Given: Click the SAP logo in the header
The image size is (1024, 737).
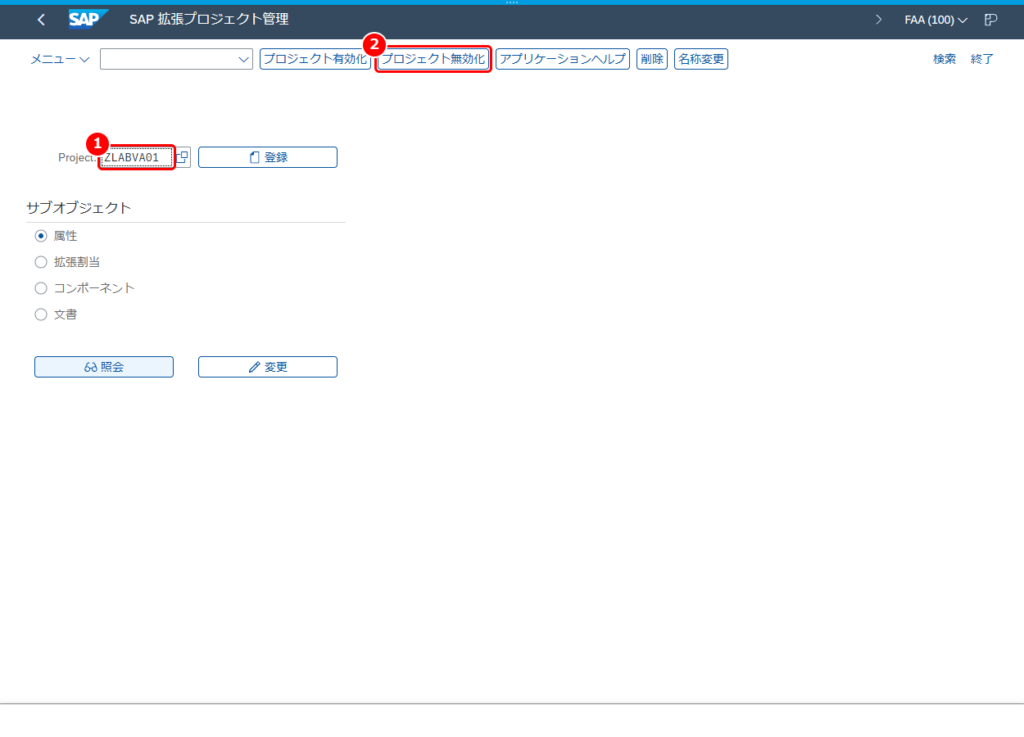Looking at the screenshot, I should [88, 20].
